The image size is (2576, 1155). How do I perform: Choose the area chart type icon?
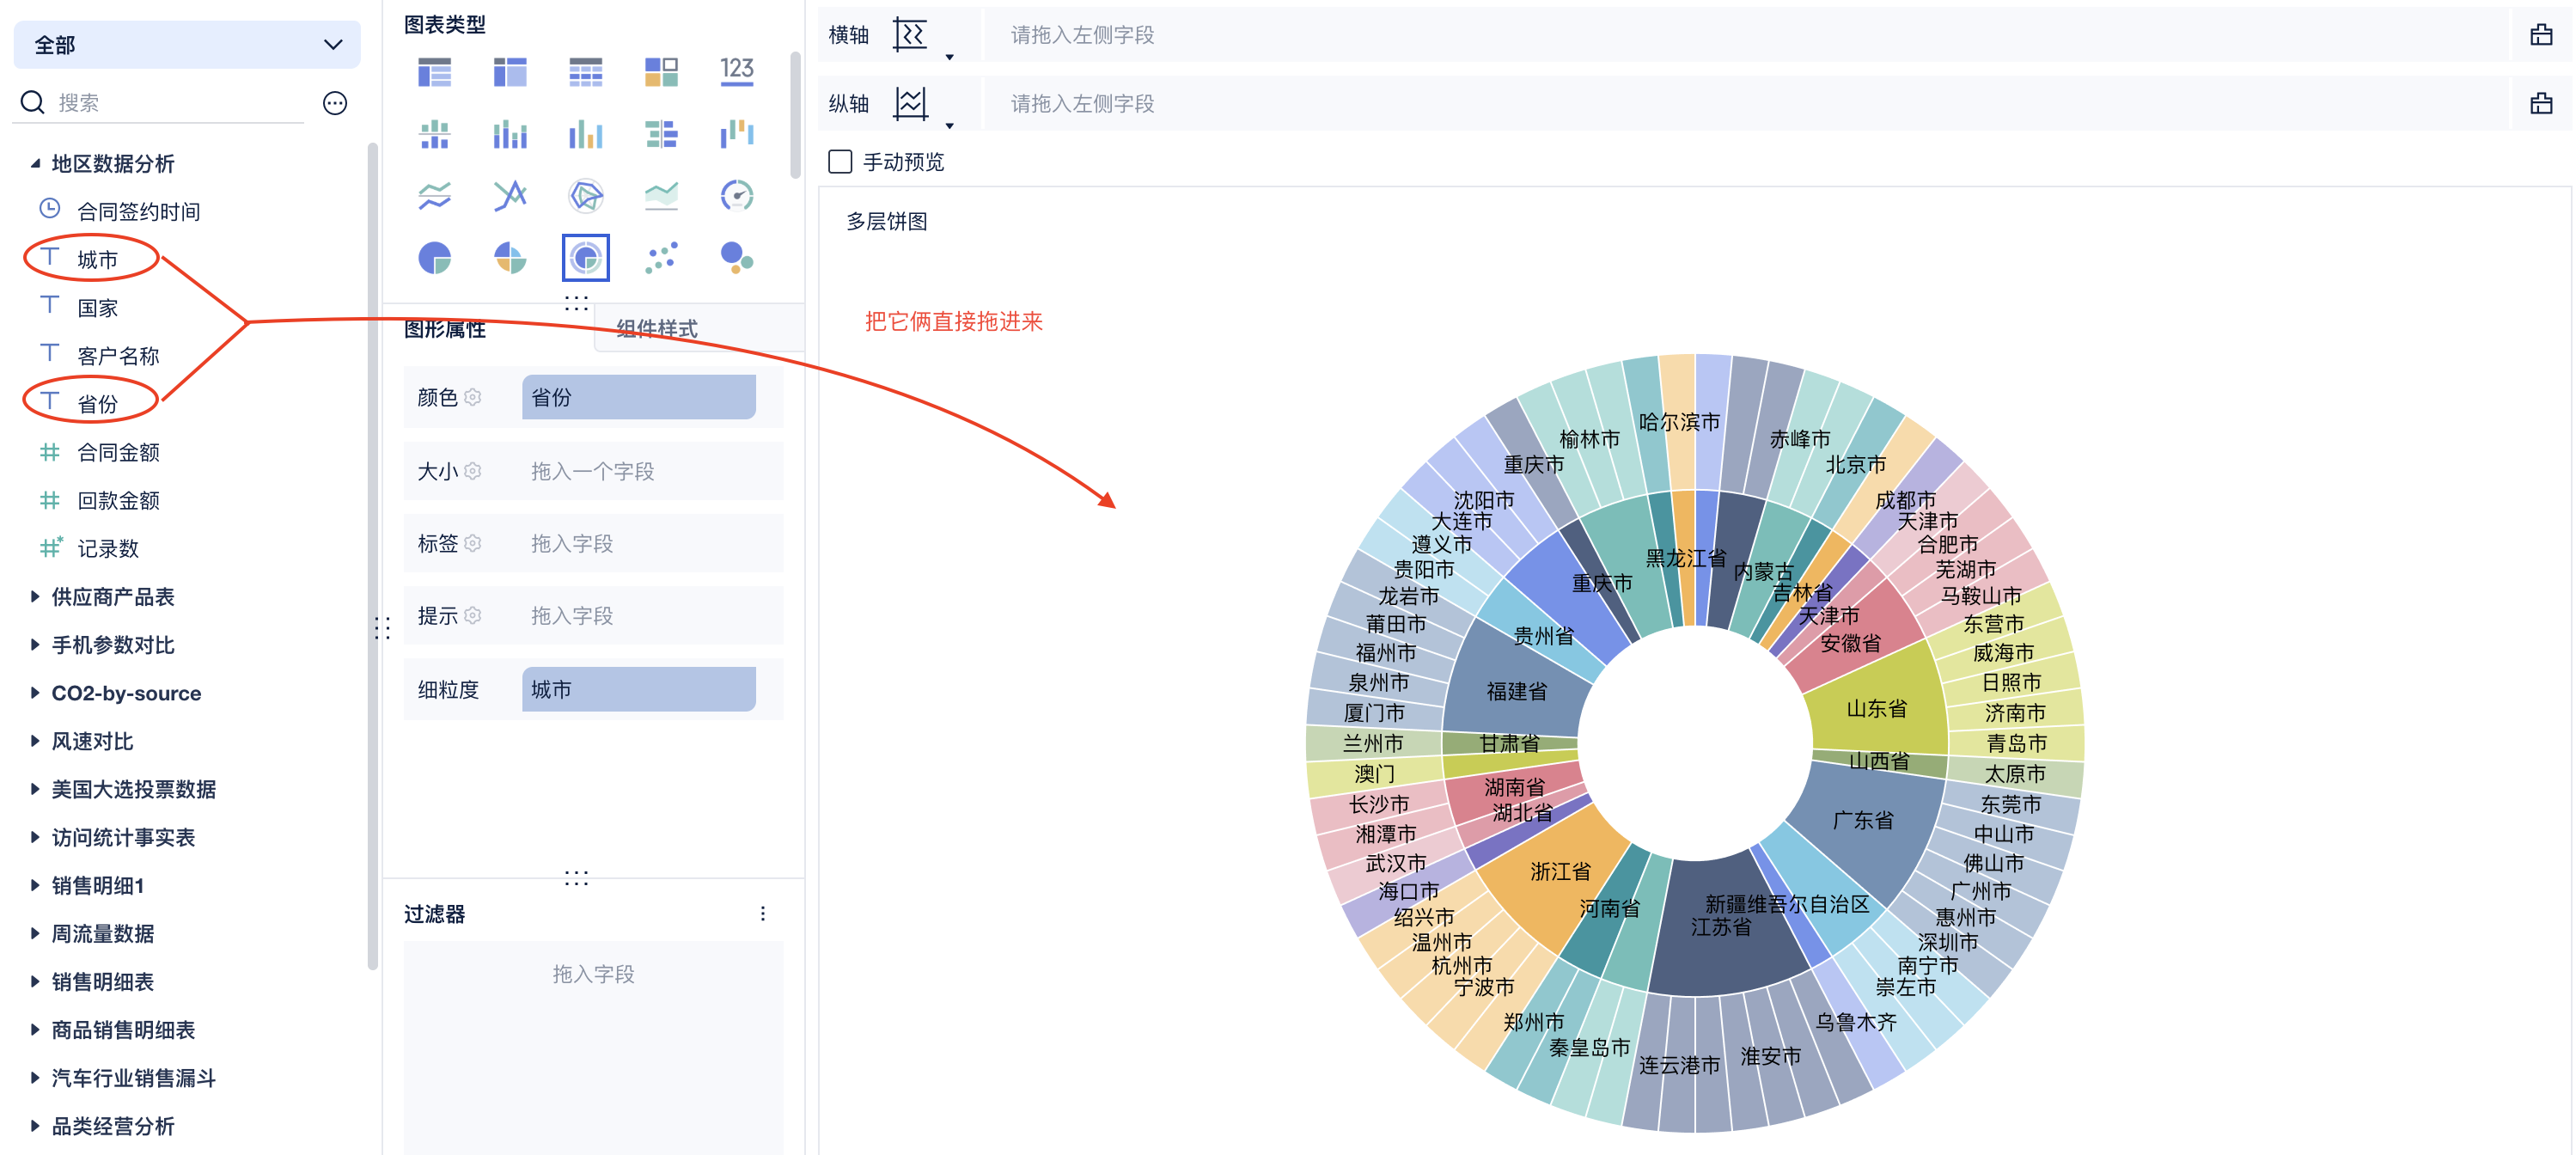[x=661, y=195]
